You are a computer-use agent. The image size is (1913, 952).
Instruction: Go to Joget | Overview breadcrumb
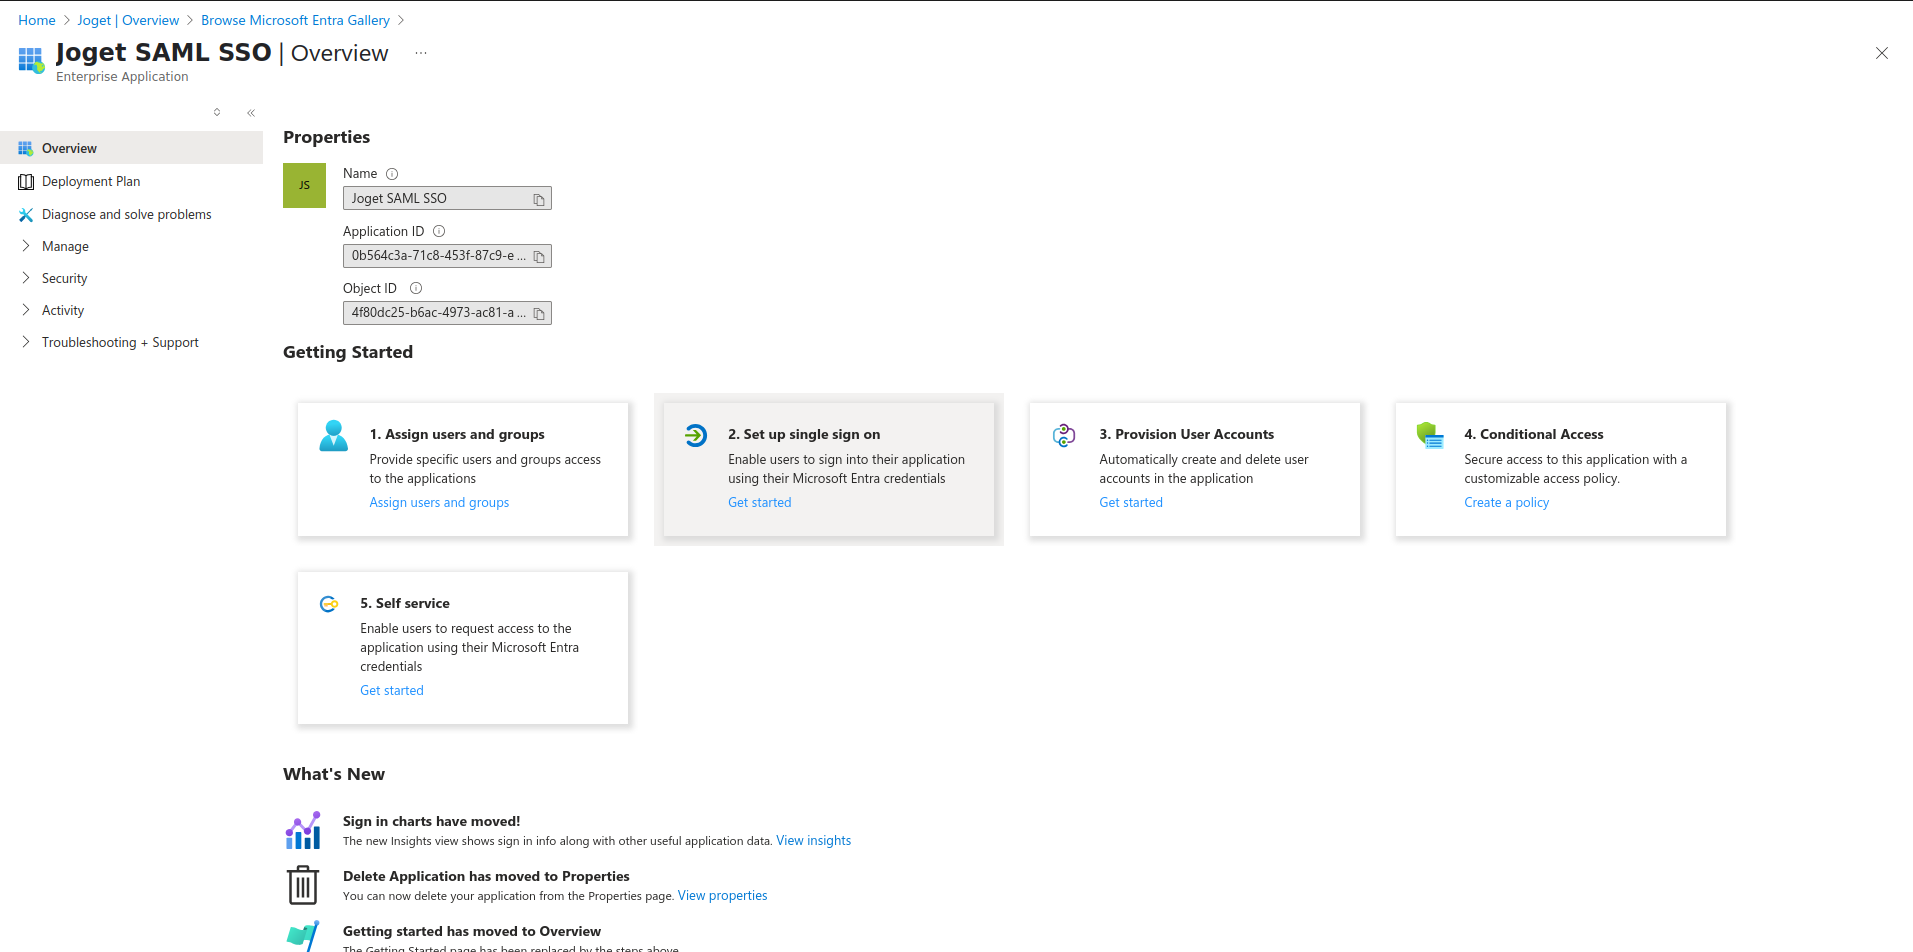click(128, 20)
